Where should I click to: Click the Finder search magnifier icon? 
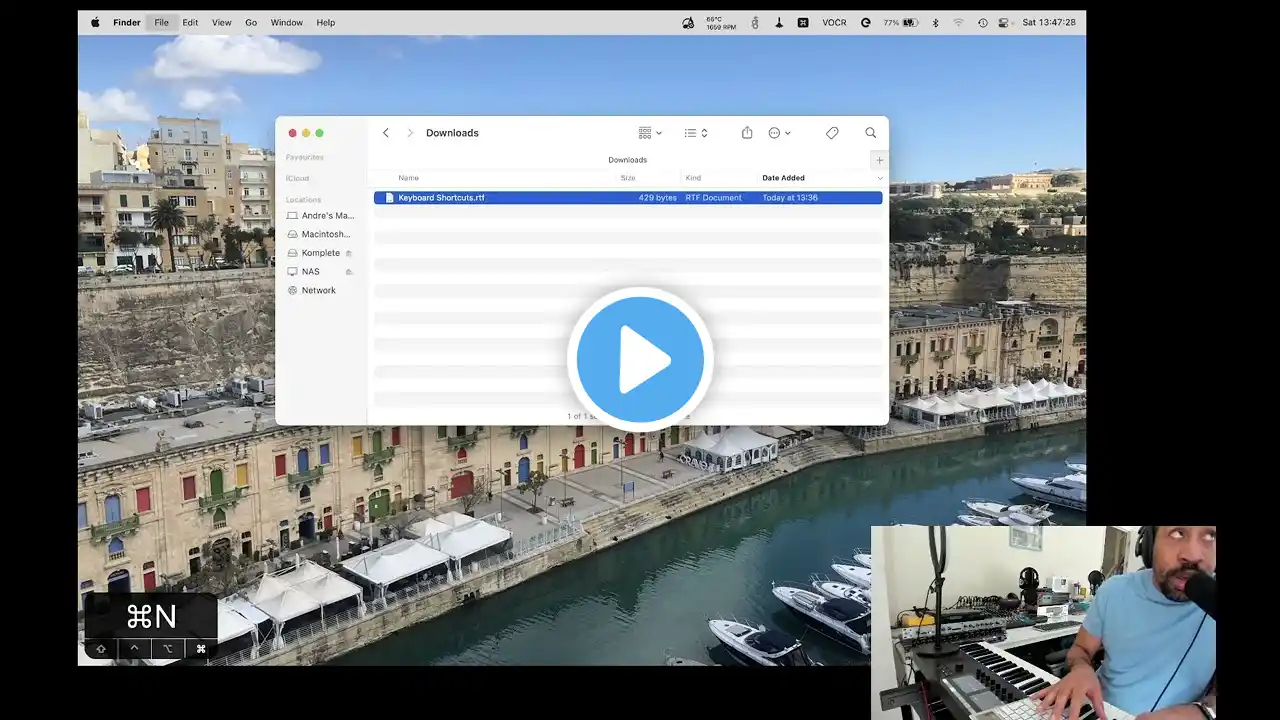click(870, 133)
